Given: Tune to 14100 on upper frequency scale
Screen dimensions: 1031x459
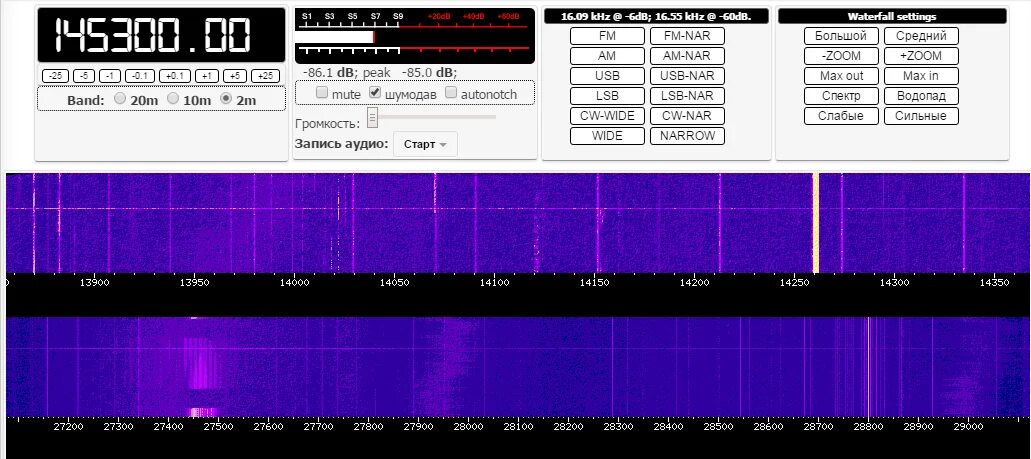Looking at the screenshot, I should point(494,283).
